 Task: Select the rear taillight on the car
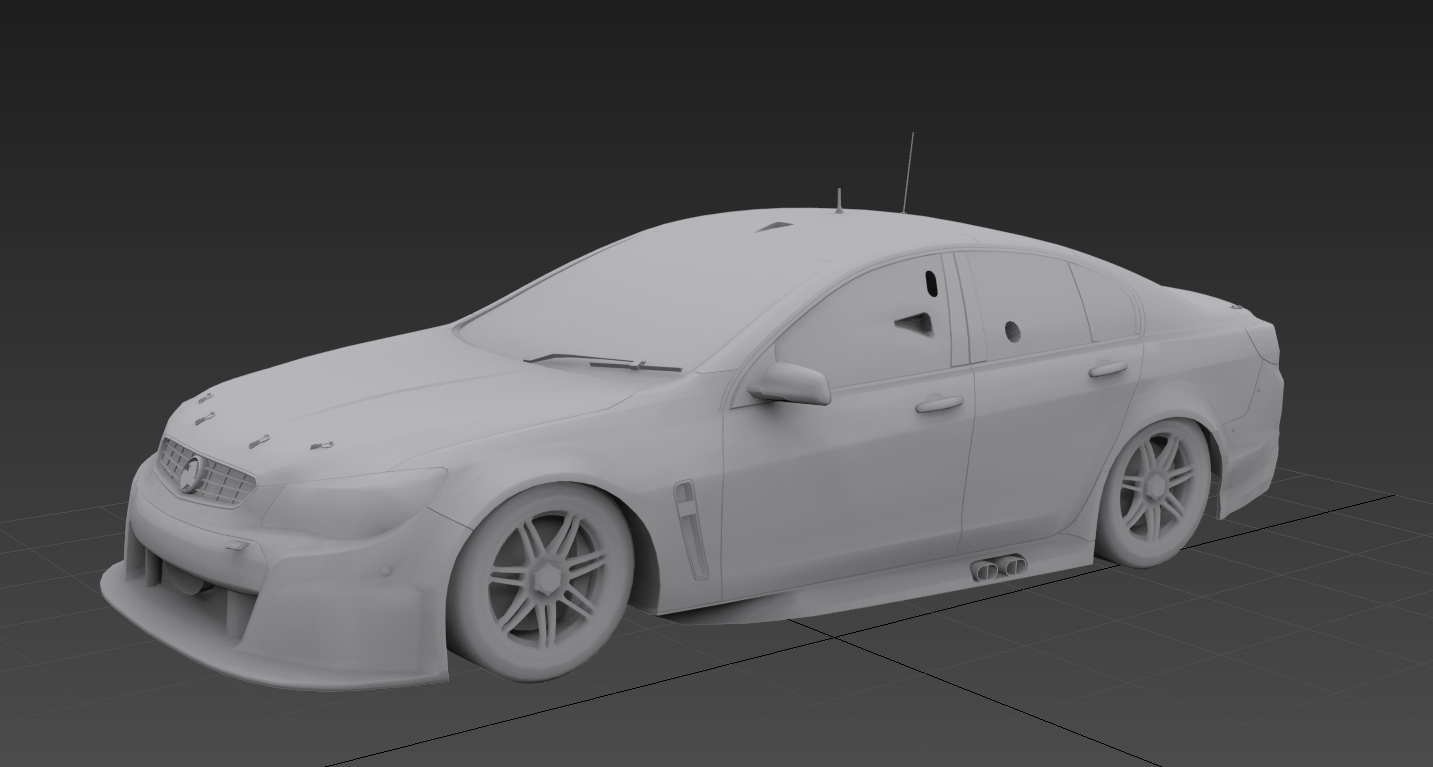(x=1263, y=341)
